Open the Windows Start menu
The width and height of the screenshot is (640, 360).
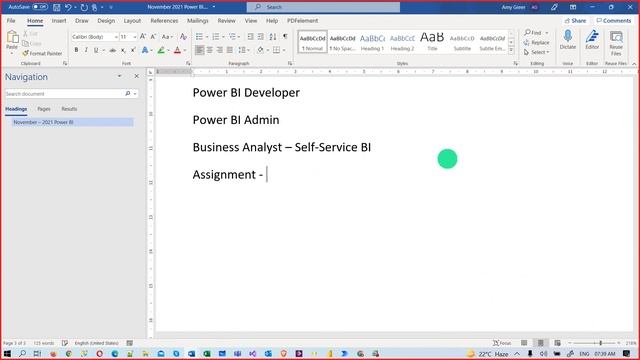tap(7, 353)
